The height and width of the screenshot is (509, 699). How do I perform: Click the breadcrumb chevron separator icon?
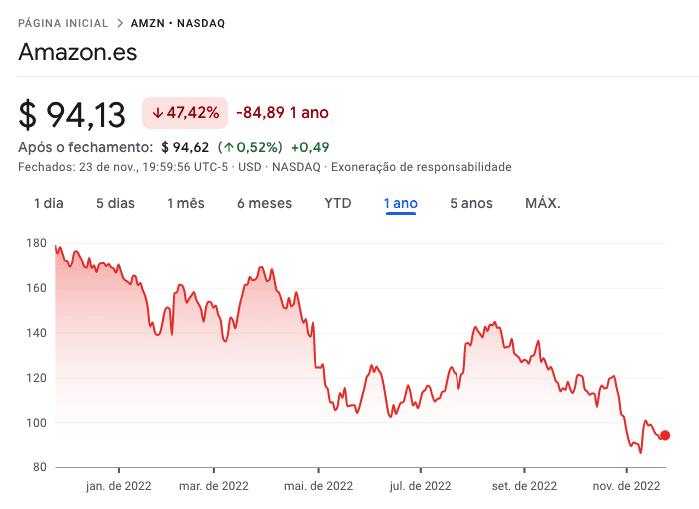(x=120, y=23)
